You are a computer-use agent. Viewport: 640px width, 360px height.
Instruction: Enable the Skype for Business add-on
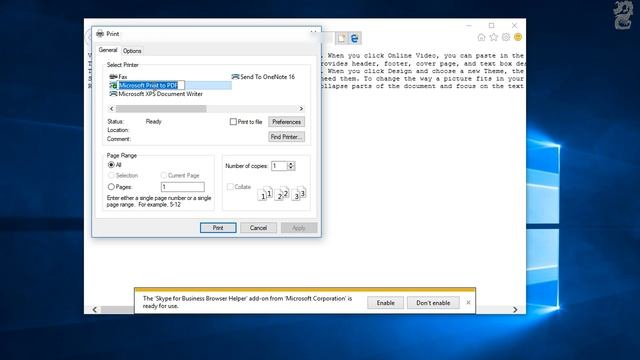point(385,303)
